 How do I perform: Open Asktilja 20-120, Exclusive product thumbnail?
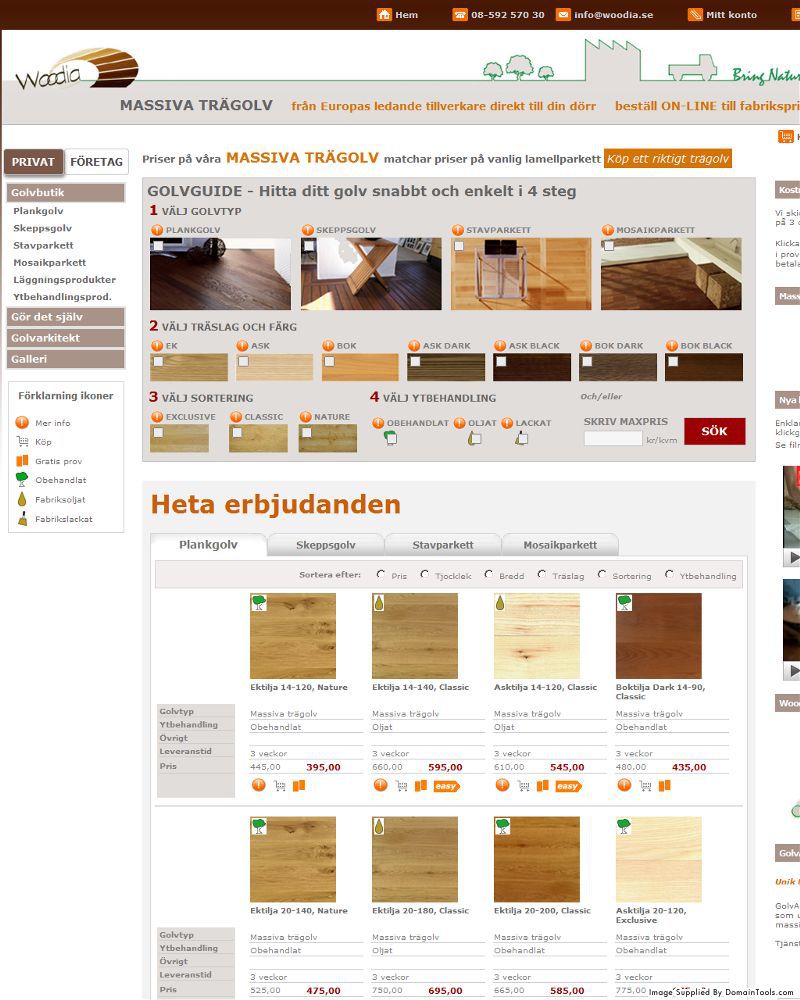658,859
